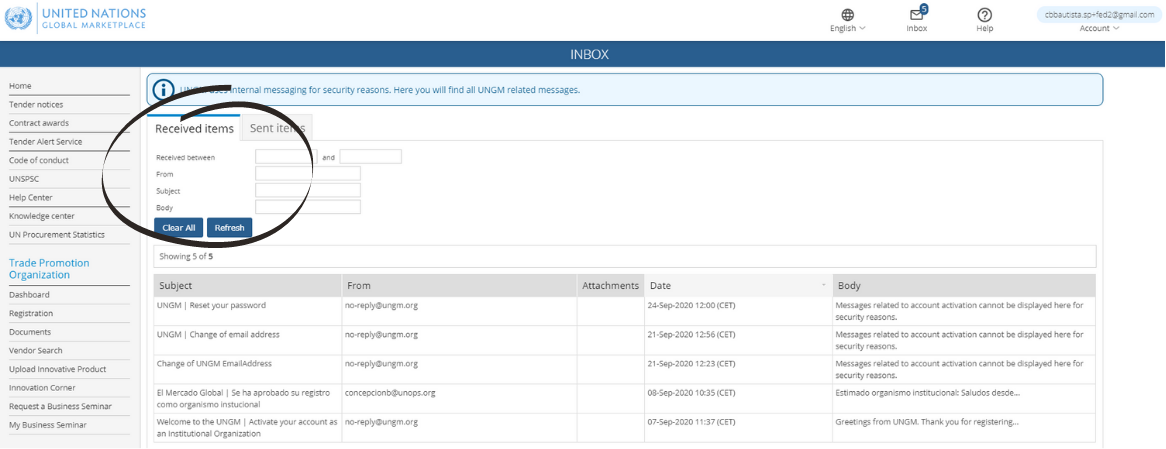Image resolution: width=1166 pixels, height=449 pixels.
Task: Expand the English language dropdown
Action: pos(848,28)
